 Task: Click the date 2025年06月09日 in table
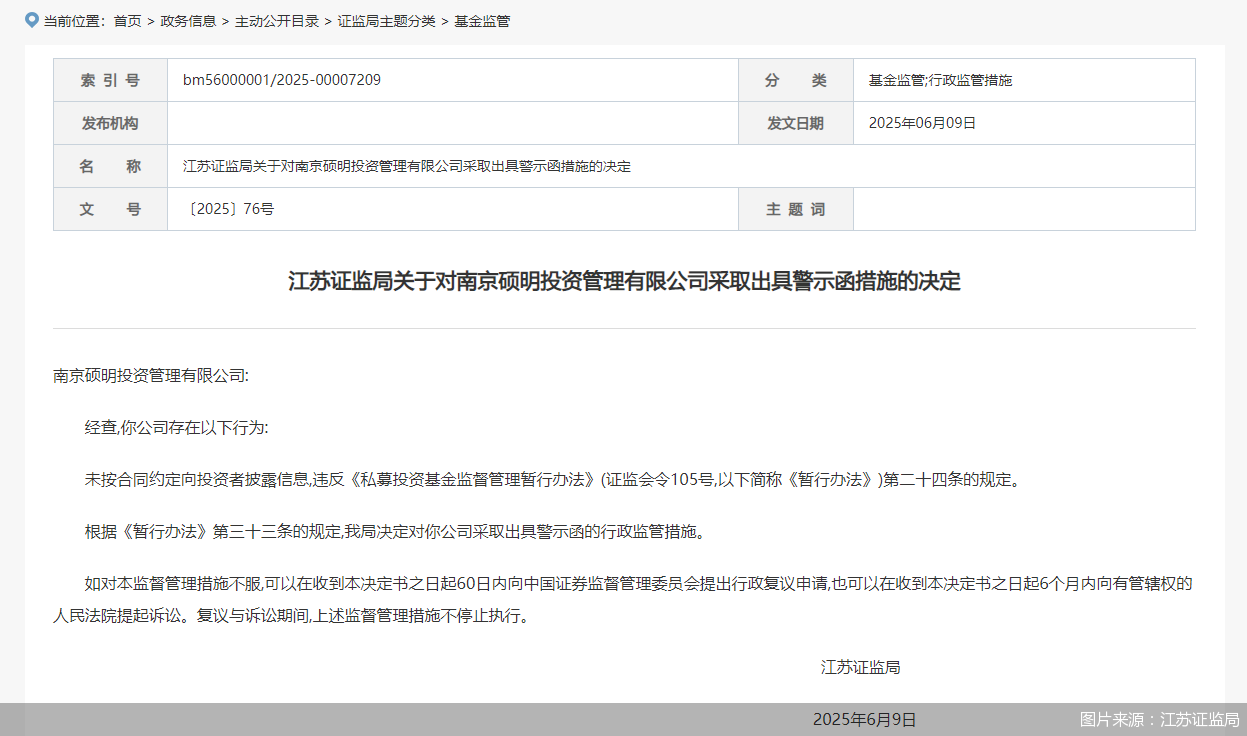tap(922, 123)
